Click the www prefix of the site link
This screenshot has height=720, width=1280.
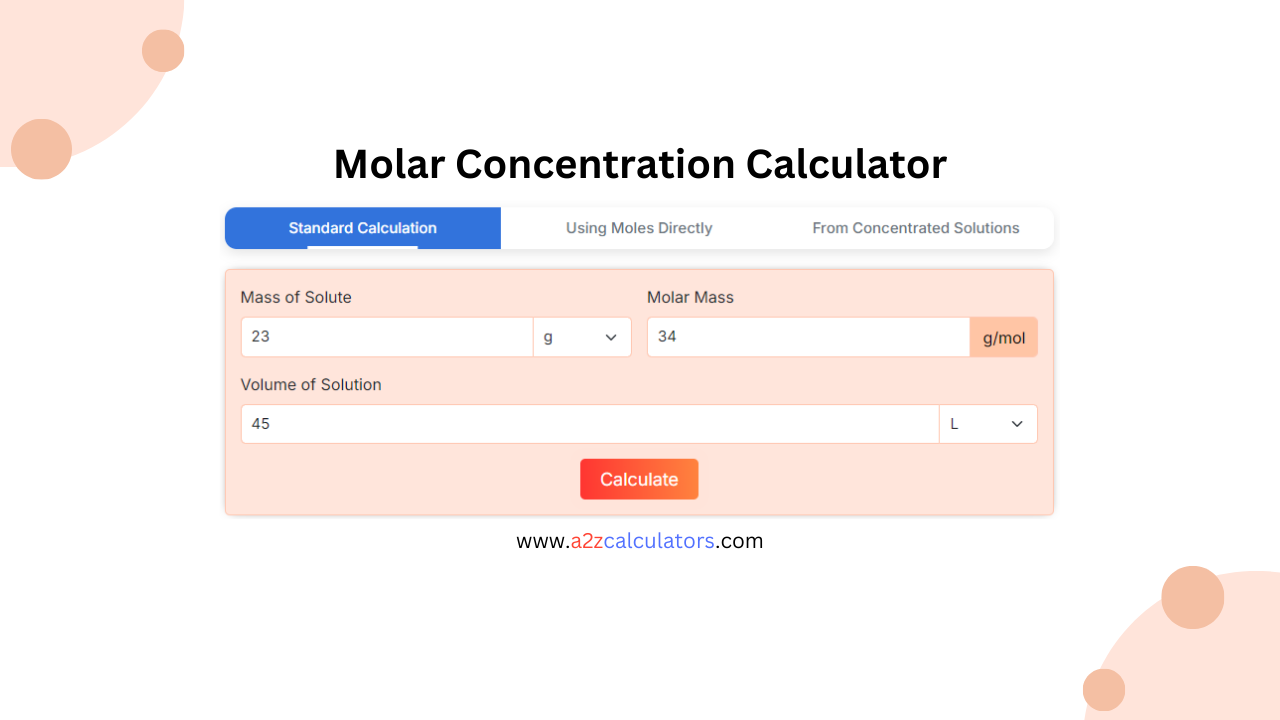point(541,540)
